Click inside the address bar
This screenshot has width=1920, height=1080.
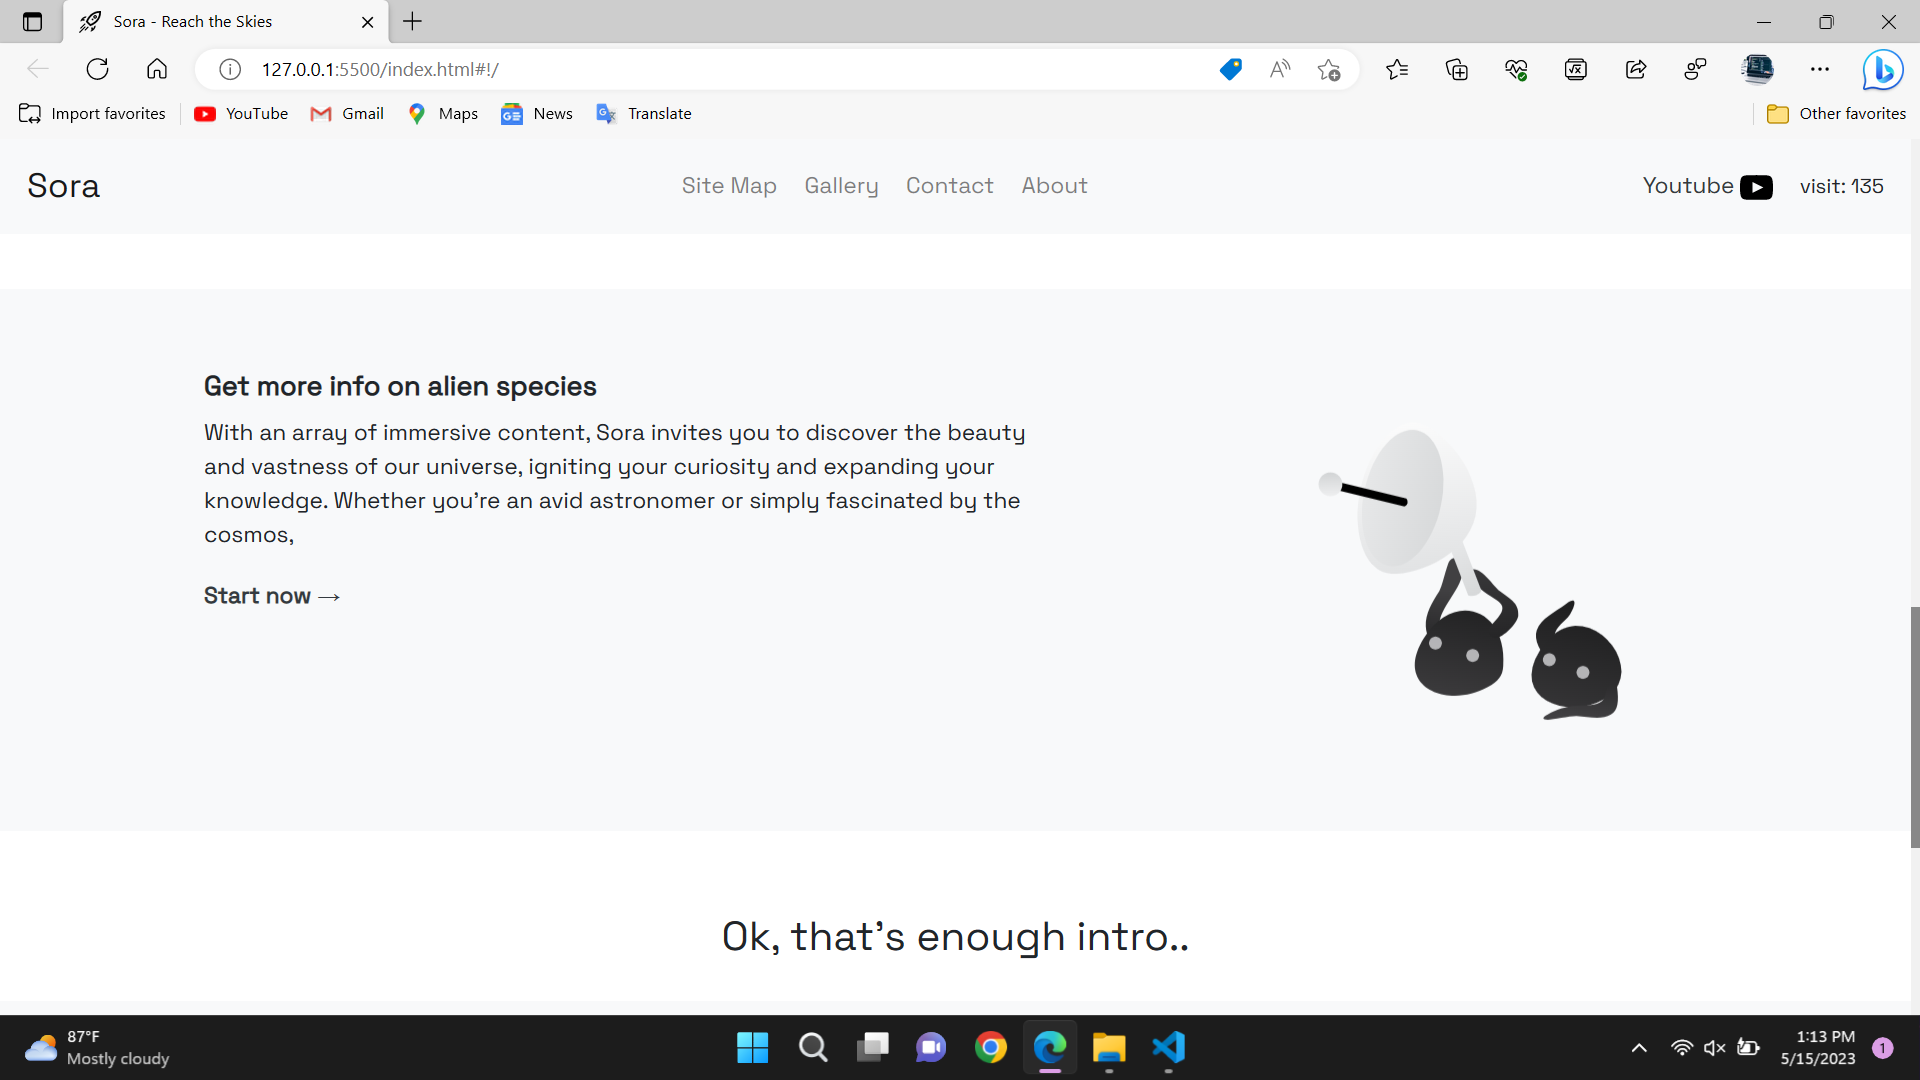700,69
